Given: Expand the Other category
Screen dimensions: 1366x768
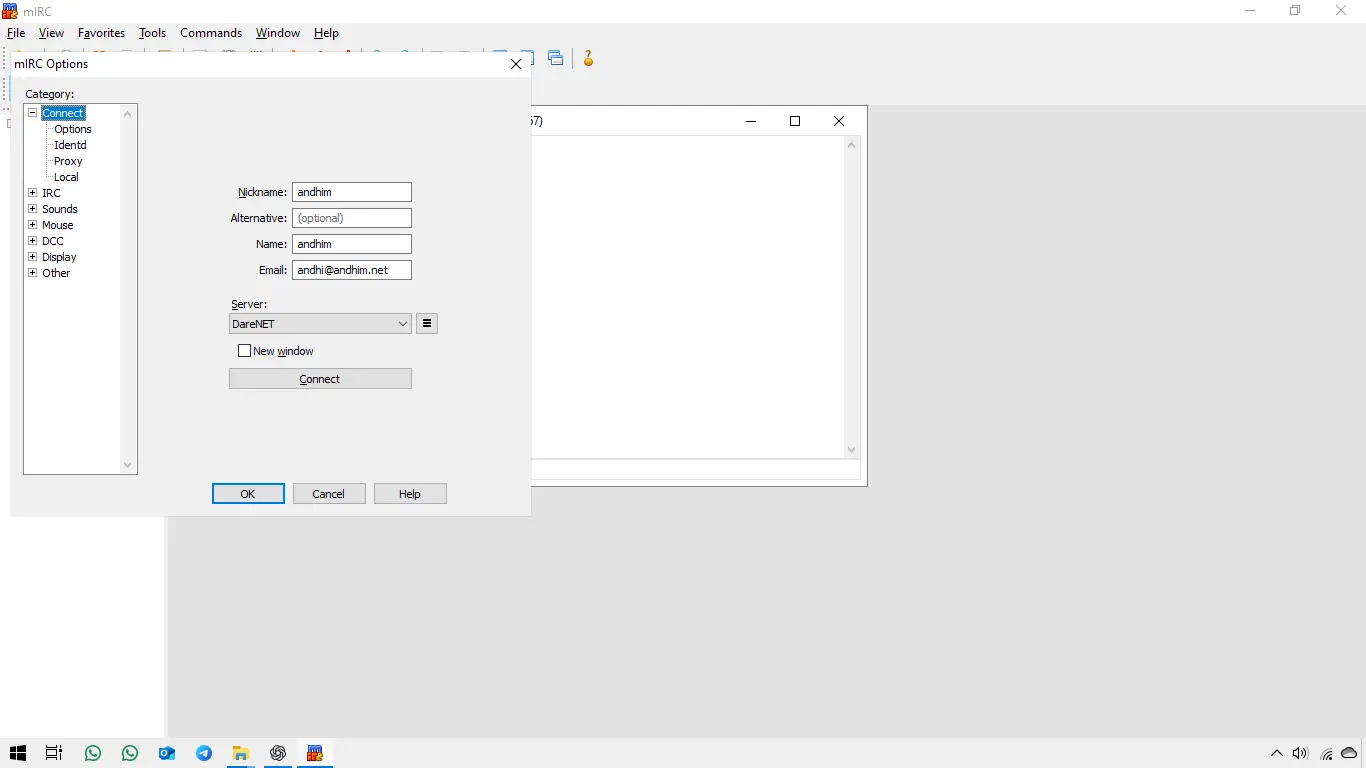Looking at the screenshot, I should coord(32,273).
